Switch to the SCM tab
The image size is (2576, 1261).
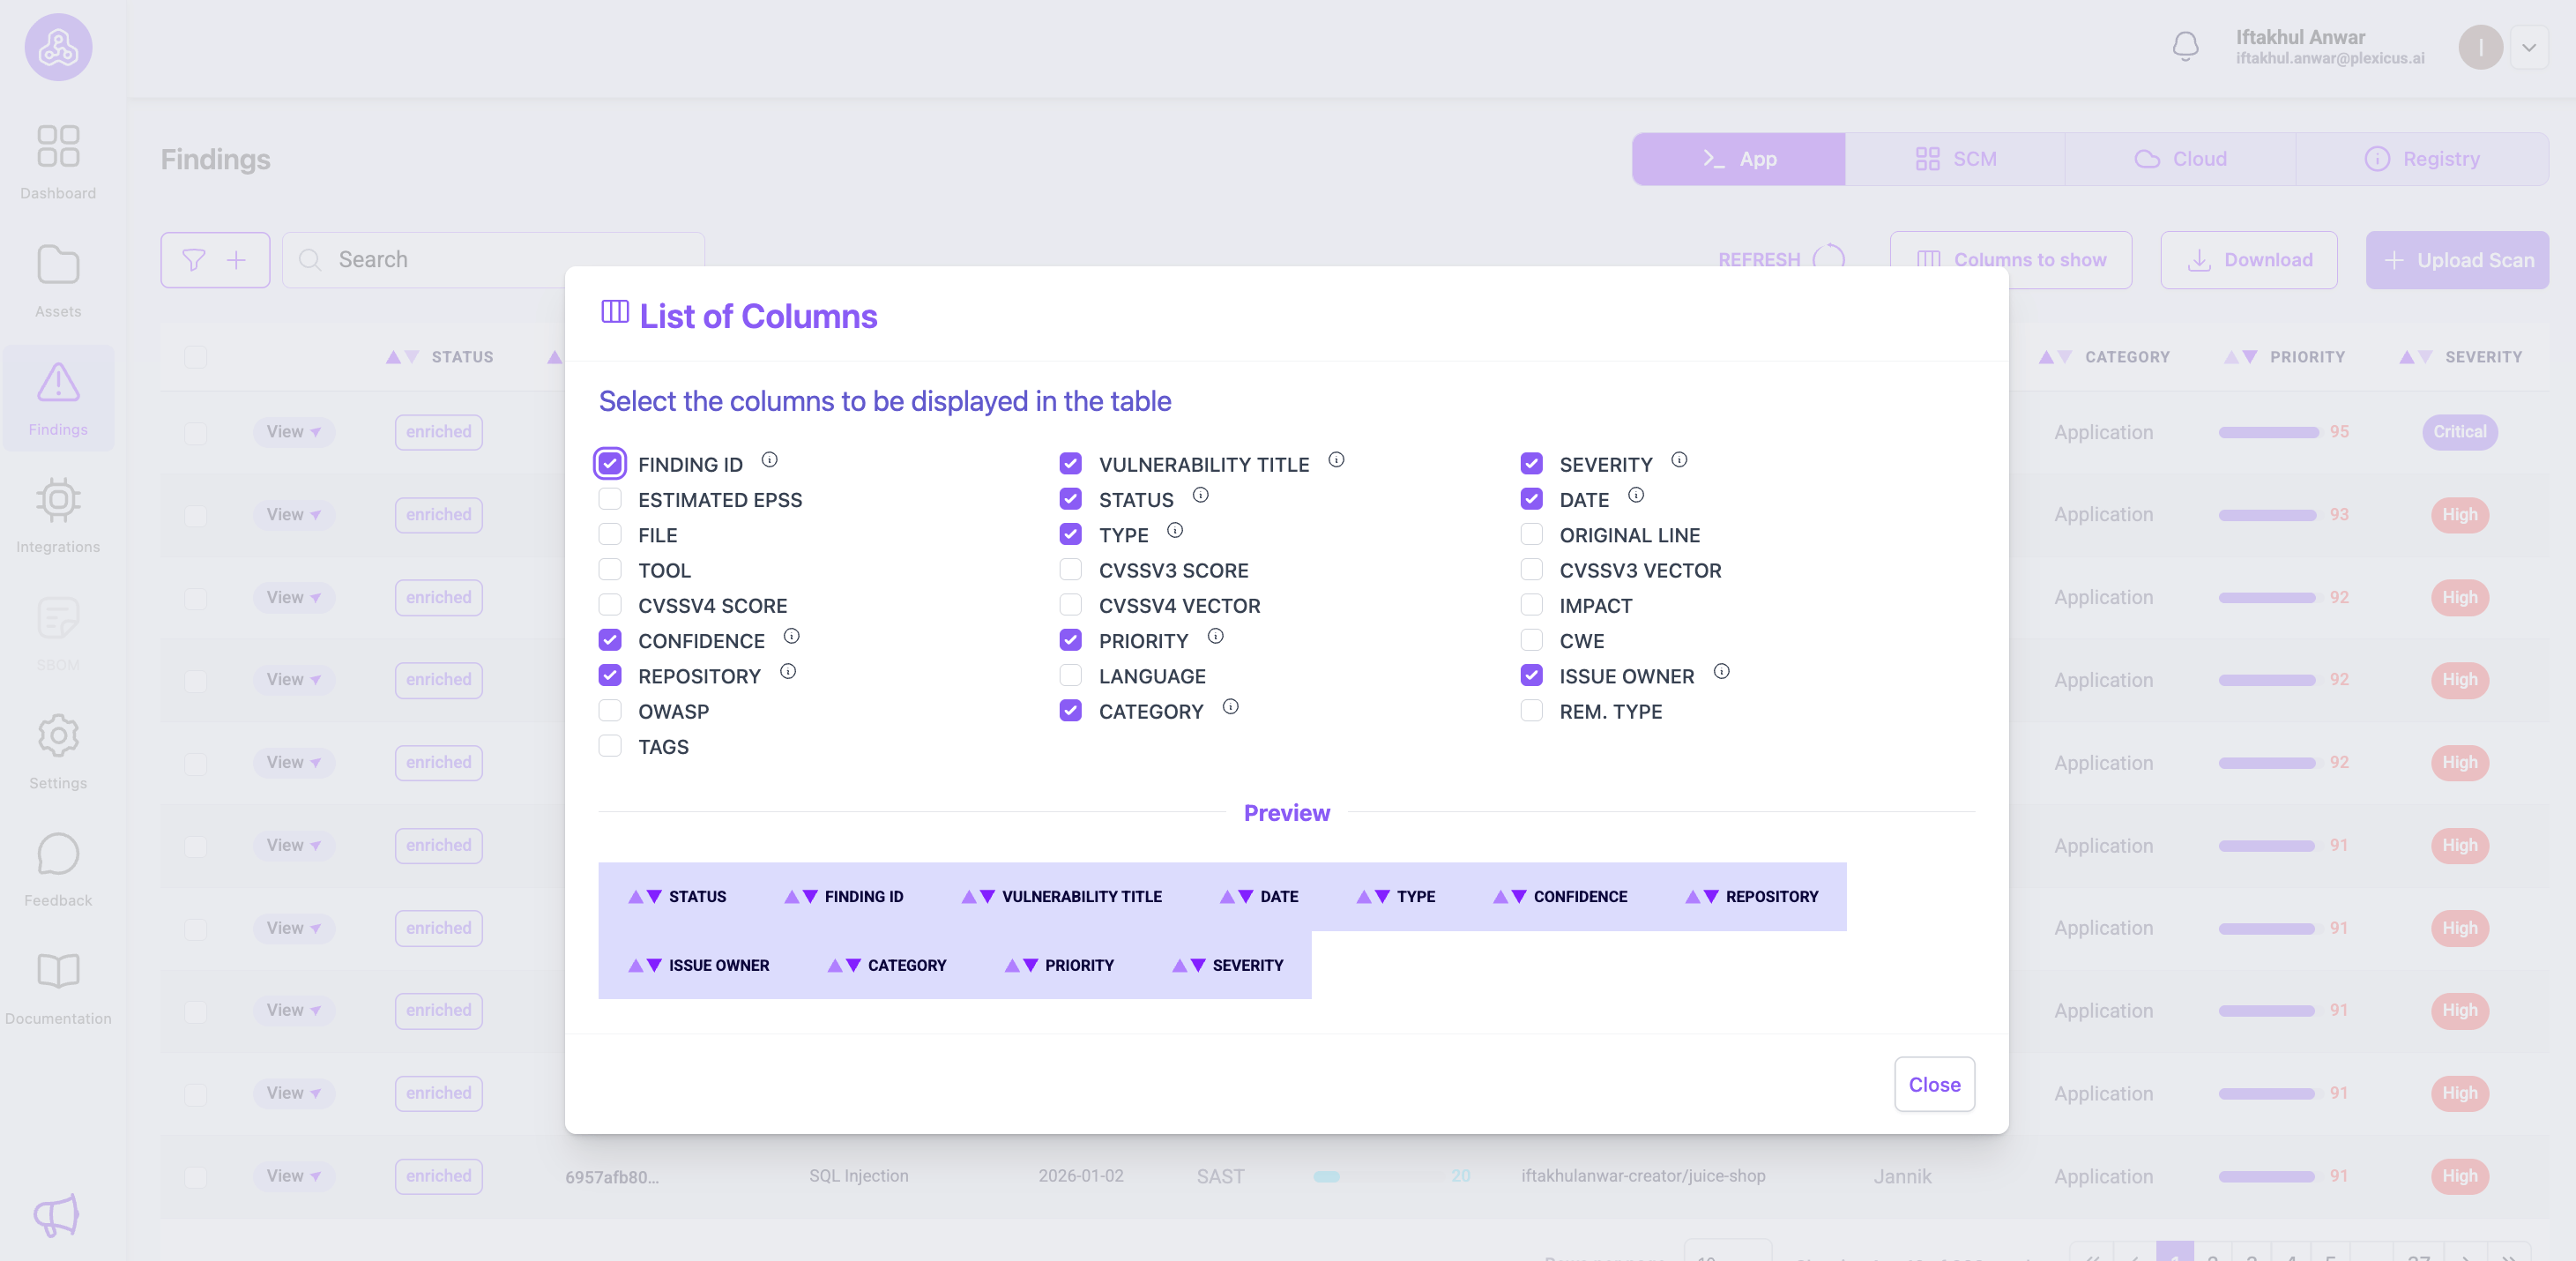[x=1954, y=158]
